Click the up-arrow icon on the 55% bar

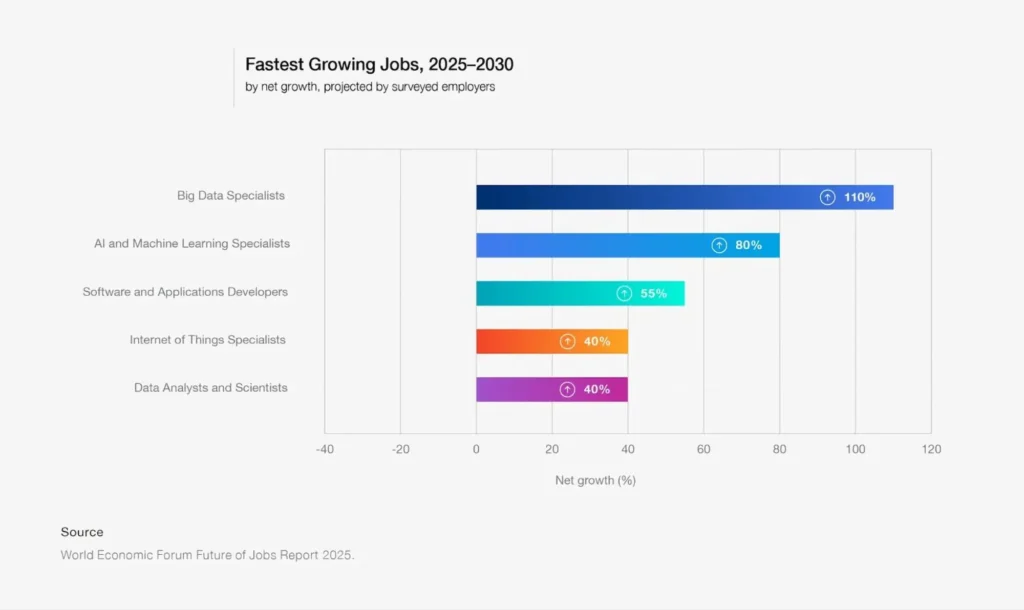[624, 293]
